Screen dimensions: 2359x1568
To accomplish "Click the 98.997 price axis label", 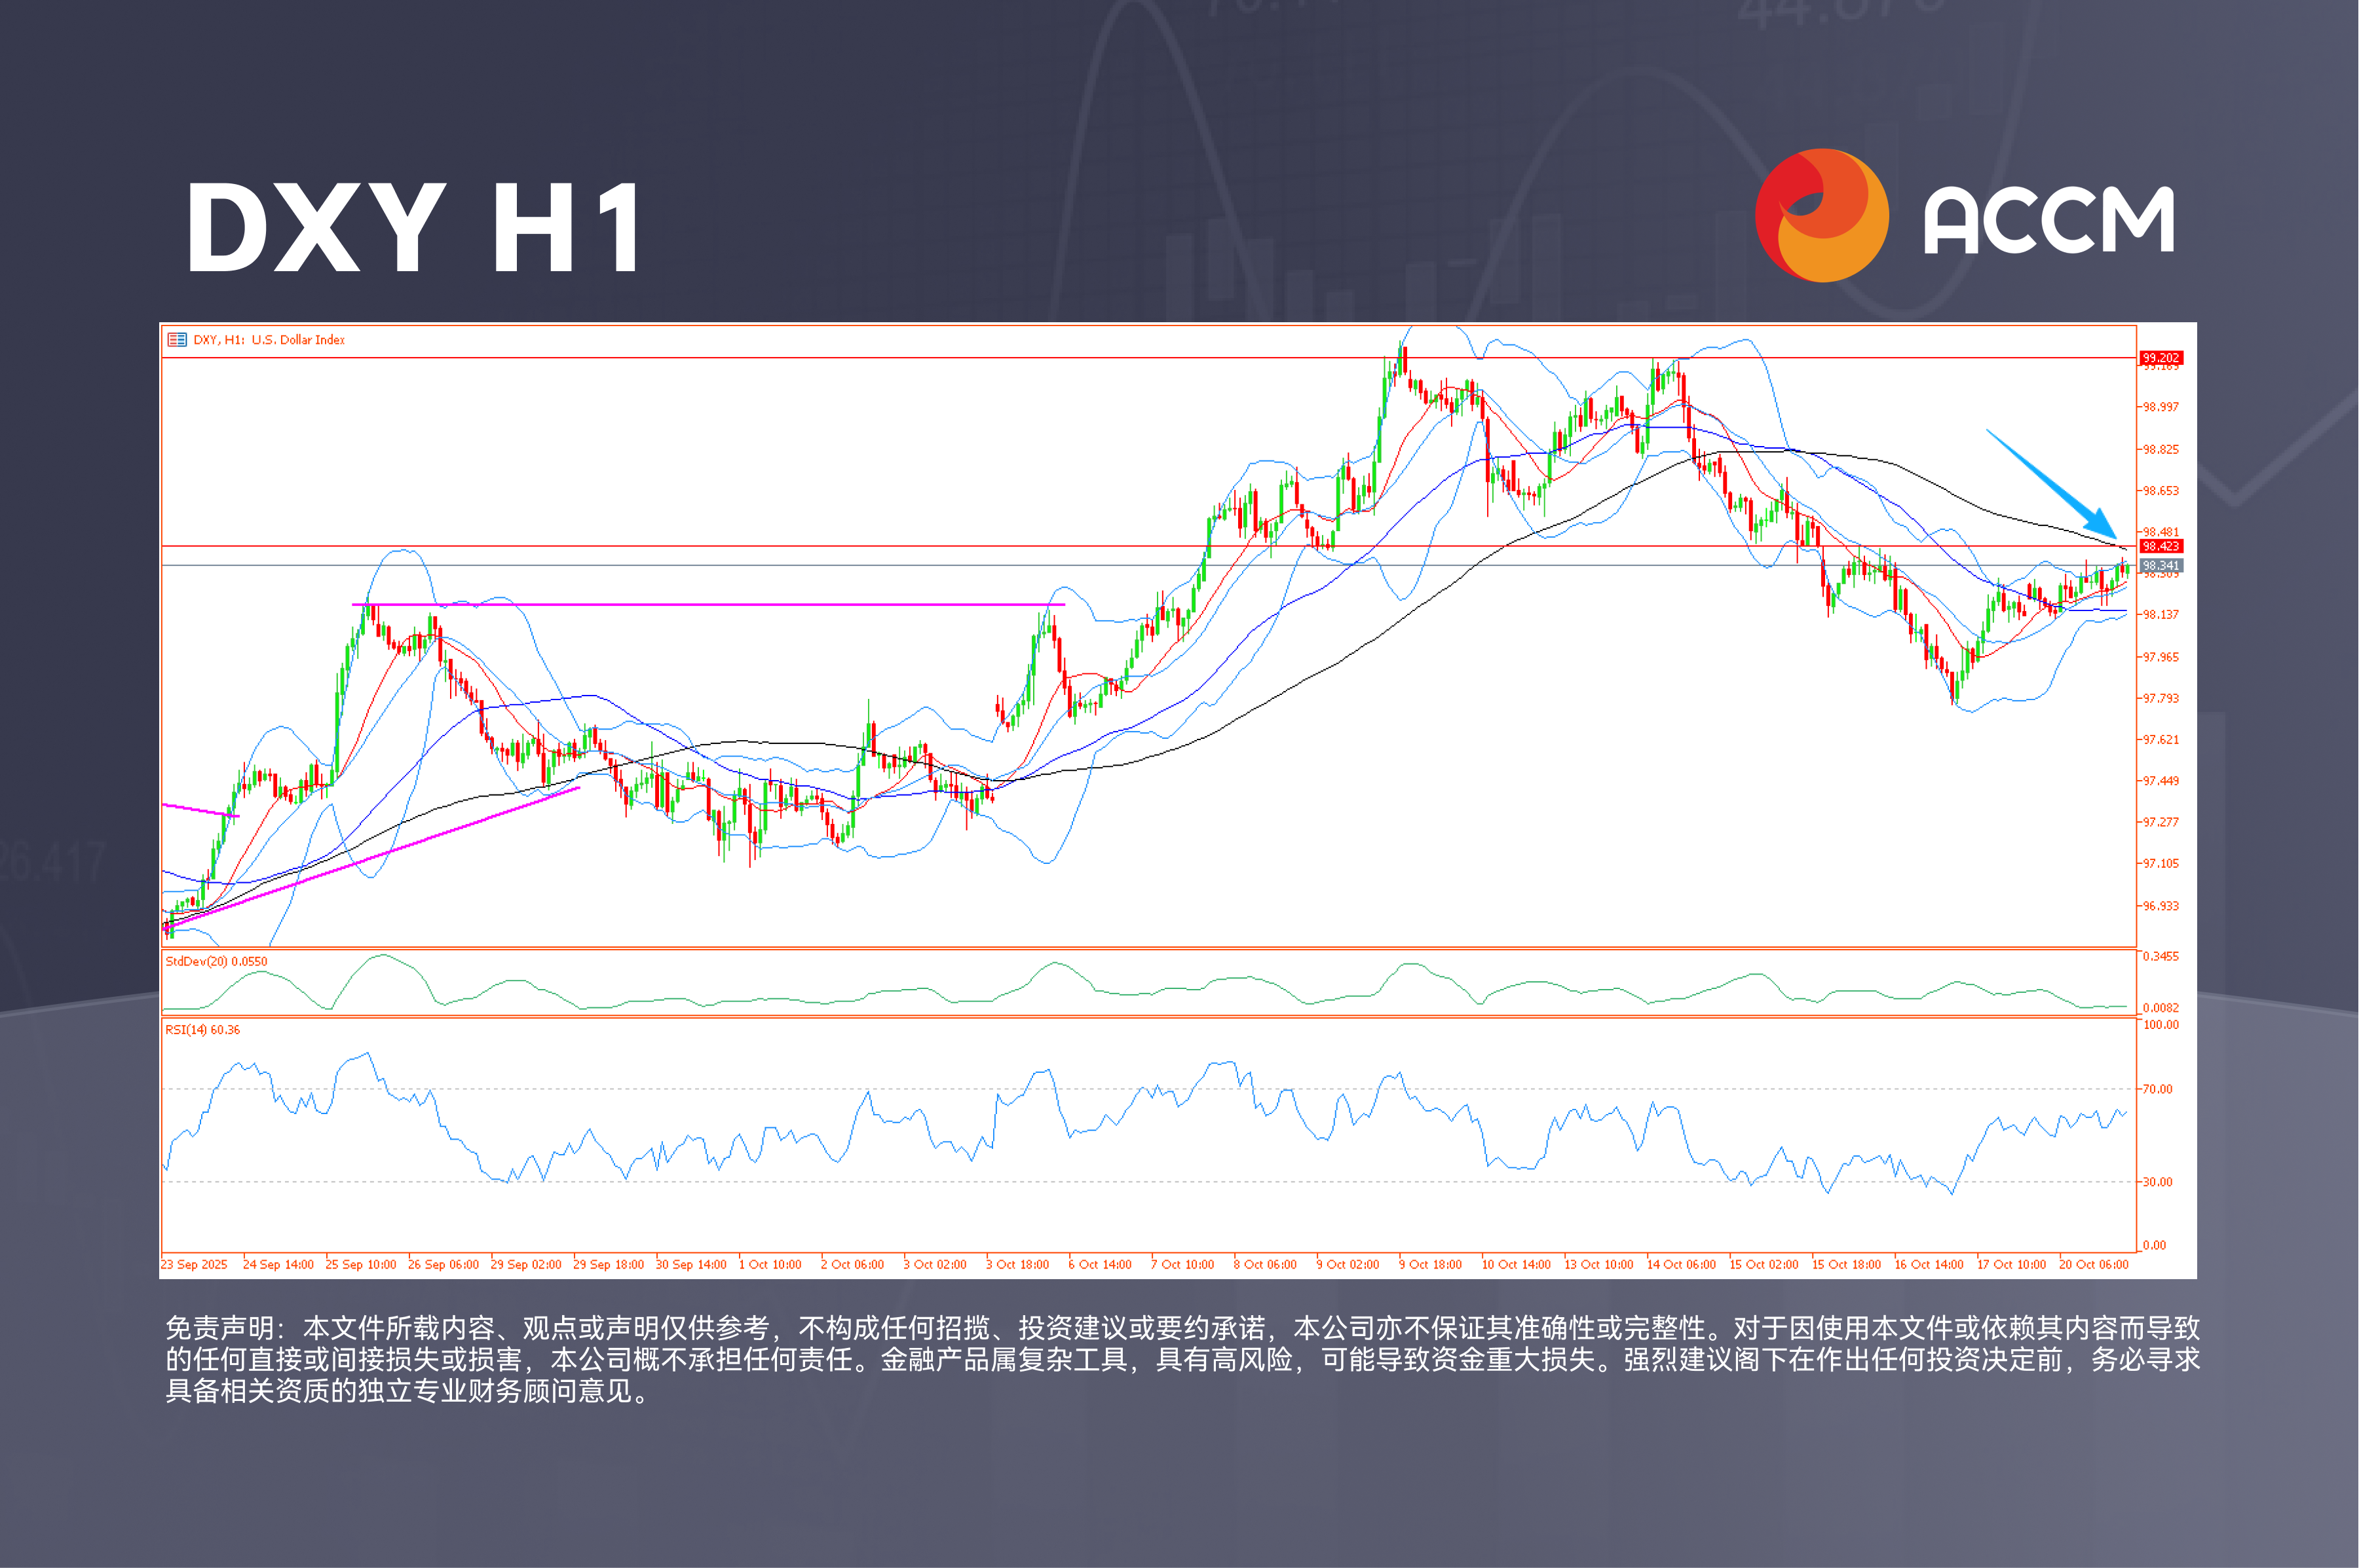I will point(2160,407).
